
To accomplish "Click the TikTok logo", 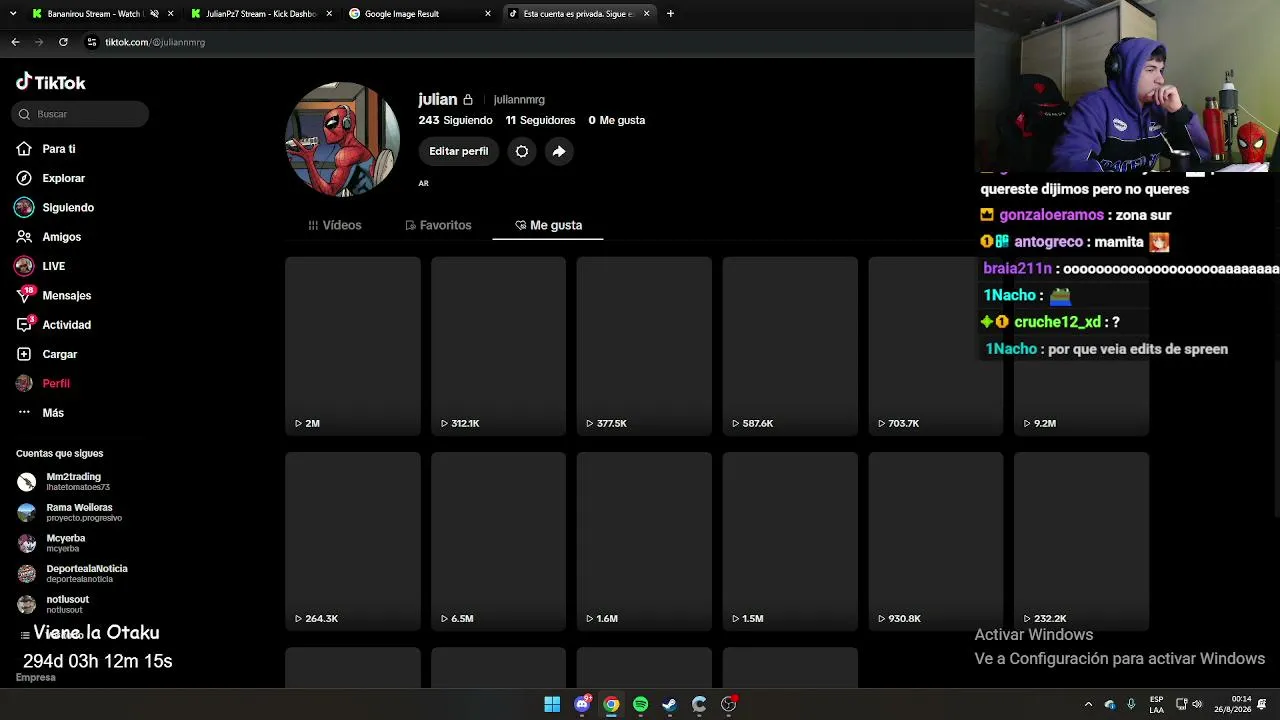I will tap(50, 83).
